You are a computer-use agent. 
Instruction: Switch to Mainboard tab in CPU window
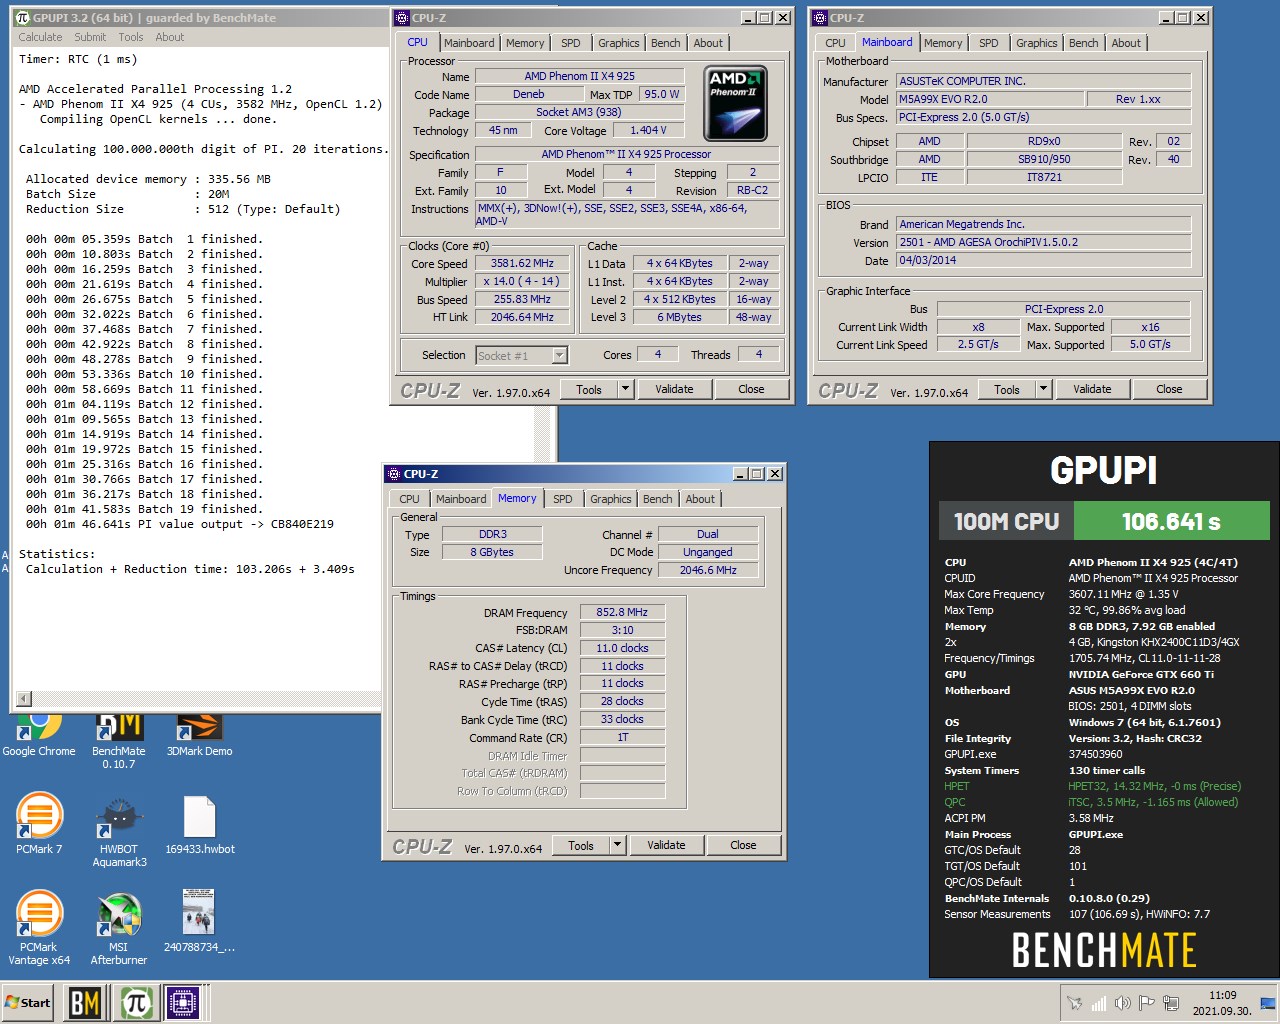[469, 43]
